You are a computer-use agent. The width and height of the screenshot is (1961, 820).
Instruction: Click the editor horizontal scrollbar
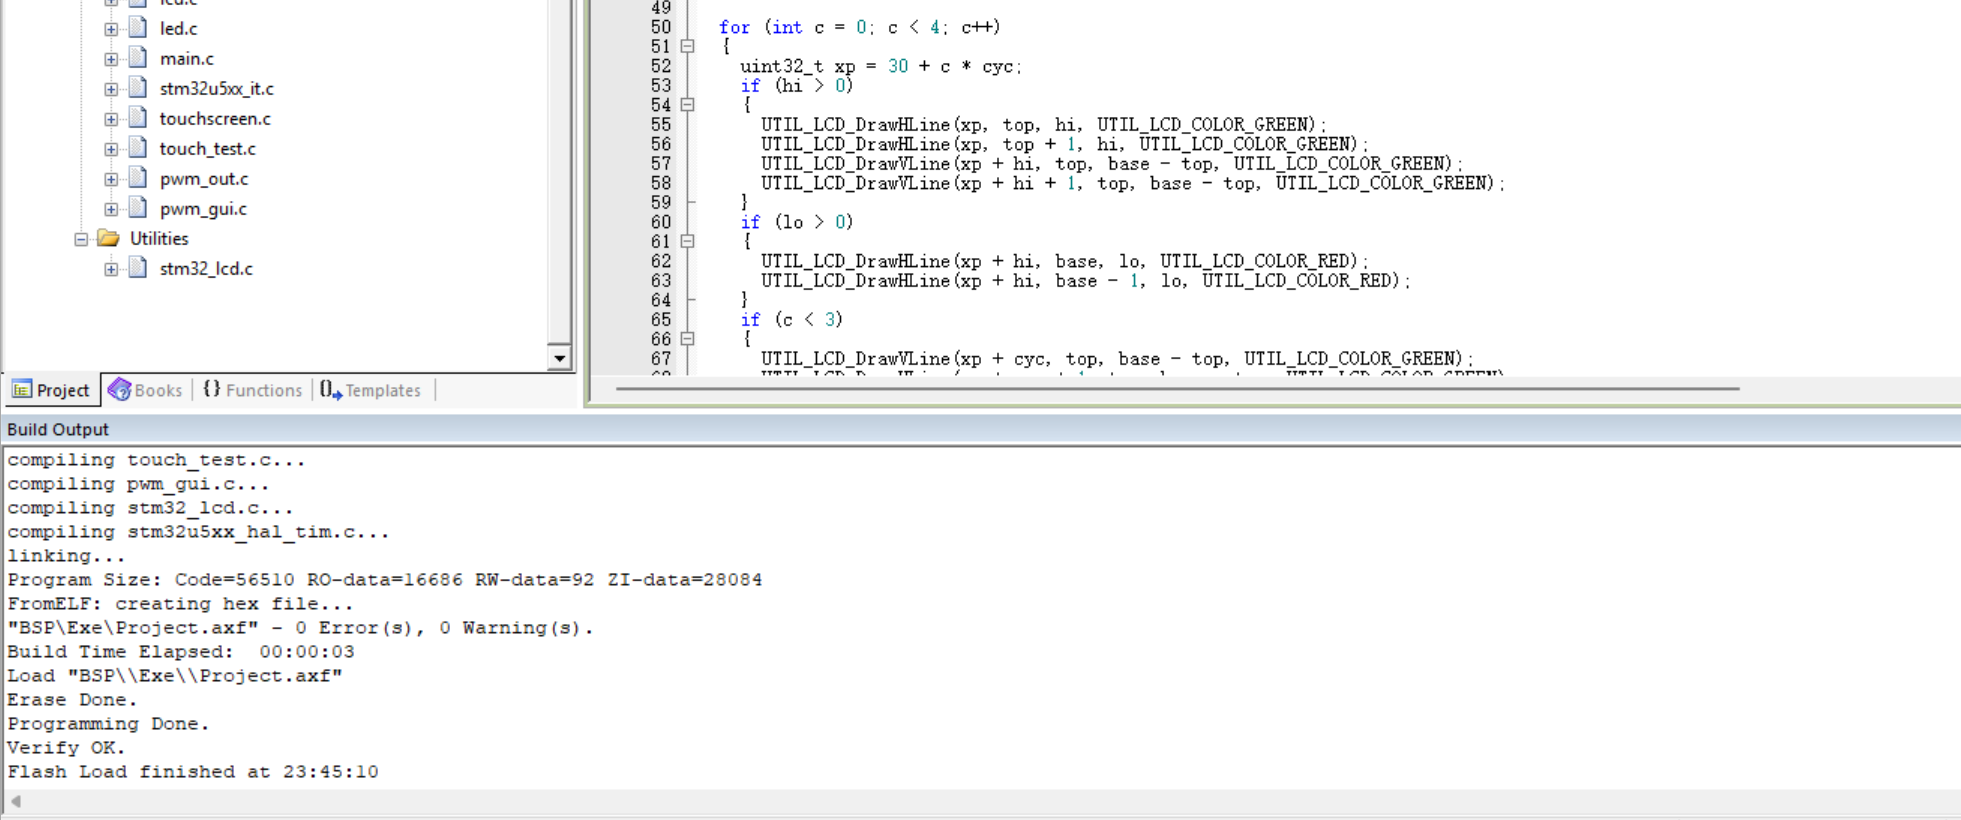pos(1177,388)
